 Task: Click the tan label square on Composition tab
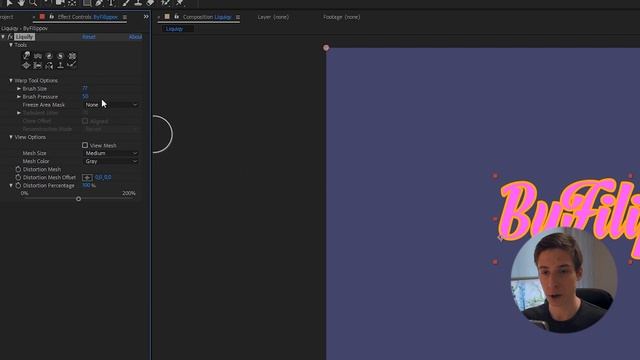[x=167, y=17]
